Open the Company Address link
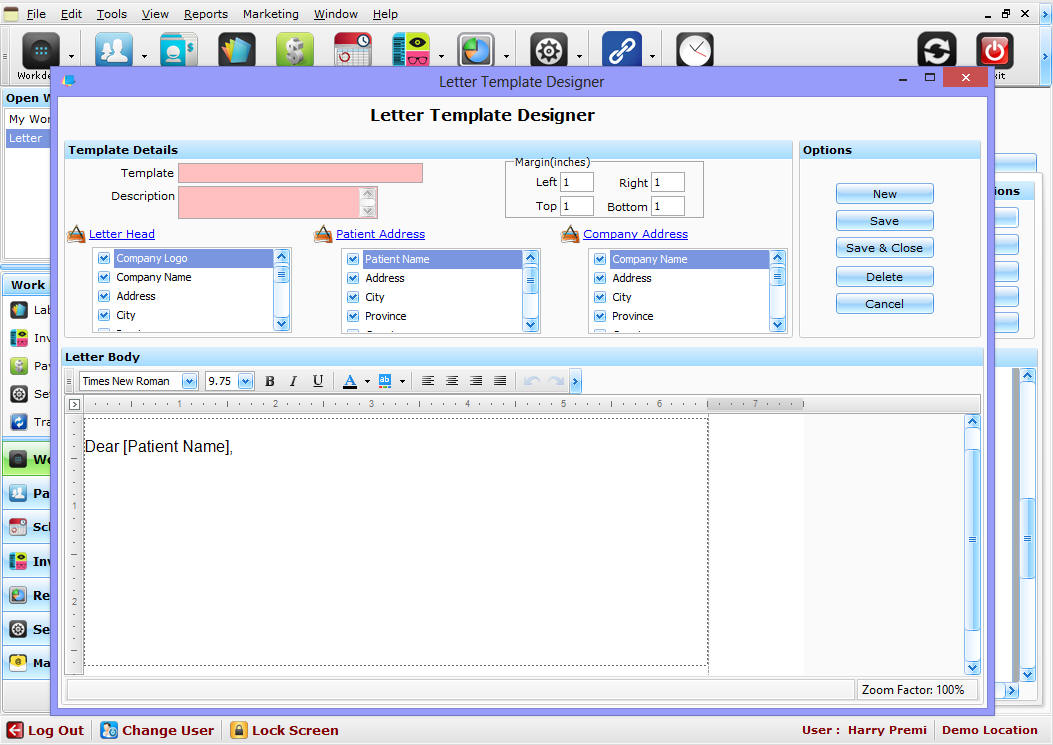The width and height of the screenshot is (1053, 745). 635,234
